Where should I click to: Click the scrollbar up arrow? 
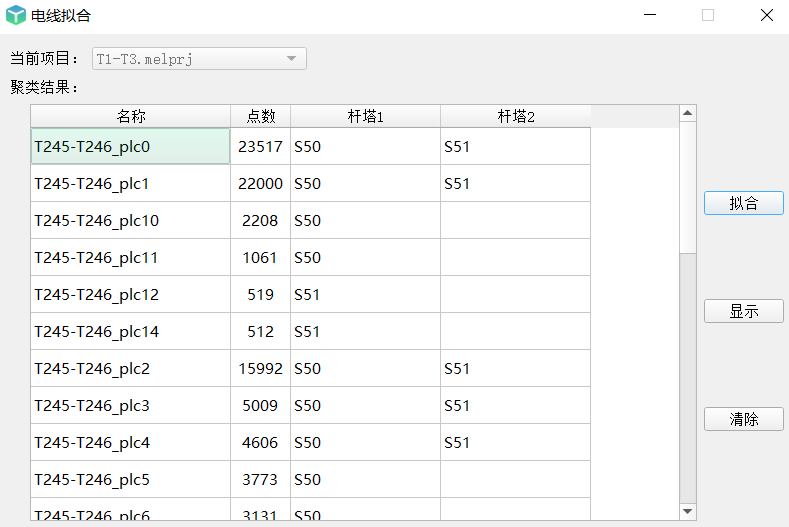click(x=687, y=113)
